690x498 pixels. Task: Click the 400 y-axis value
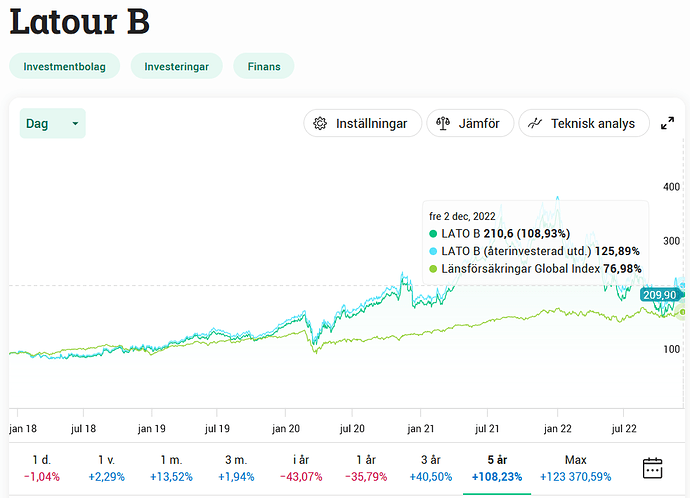(672, 187)
